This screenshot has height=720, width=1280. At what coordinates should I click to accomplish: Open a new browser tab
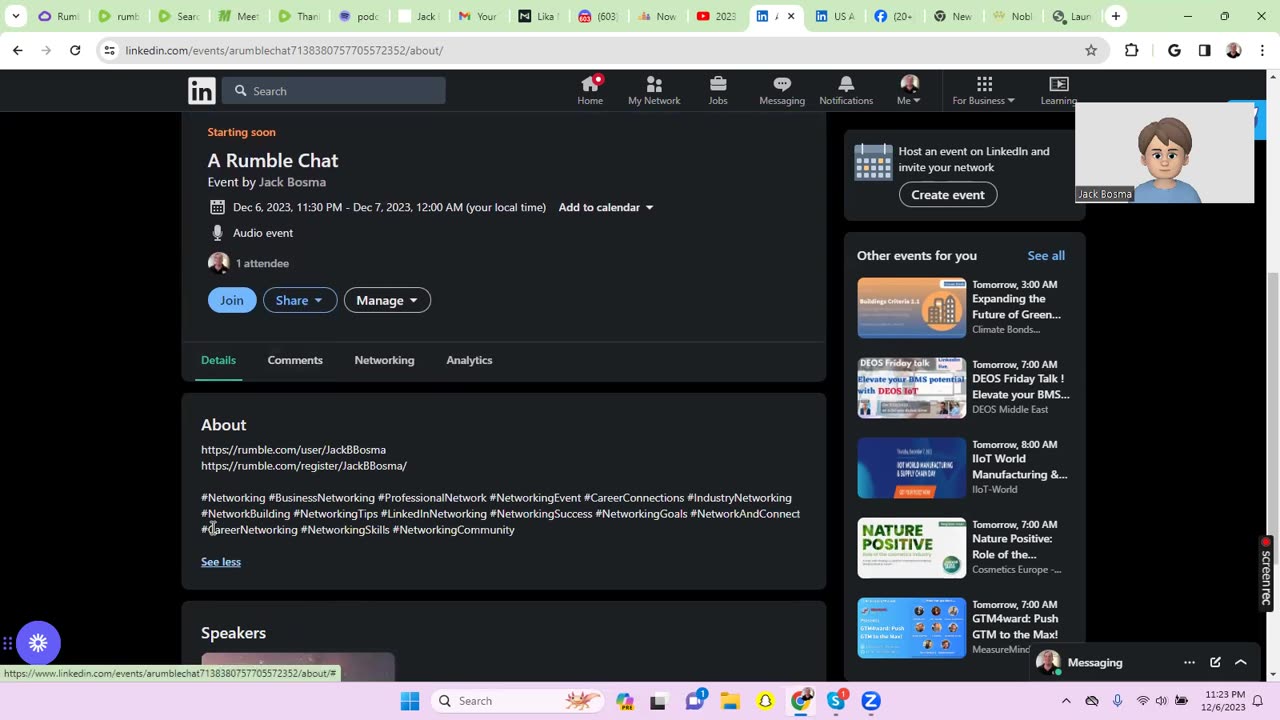click(x=1116, y=16)
